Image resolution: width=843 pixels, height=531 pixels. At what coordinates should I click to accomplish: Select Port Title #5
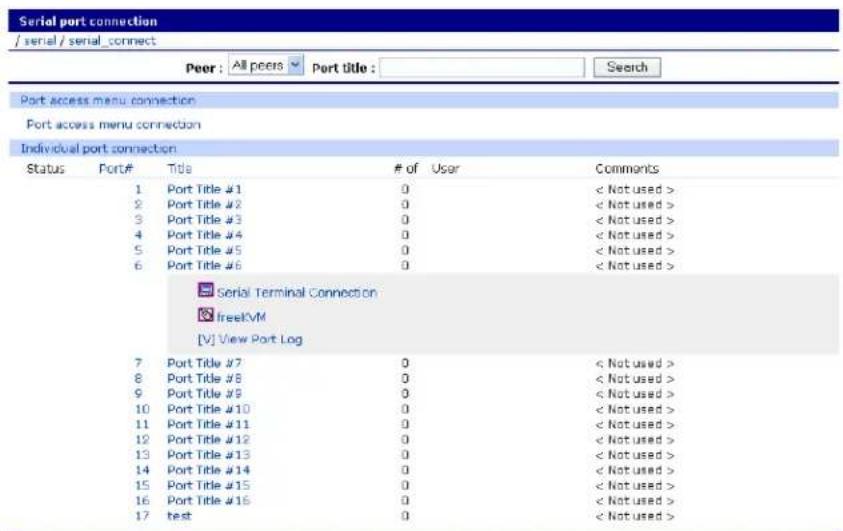[204, 250]
